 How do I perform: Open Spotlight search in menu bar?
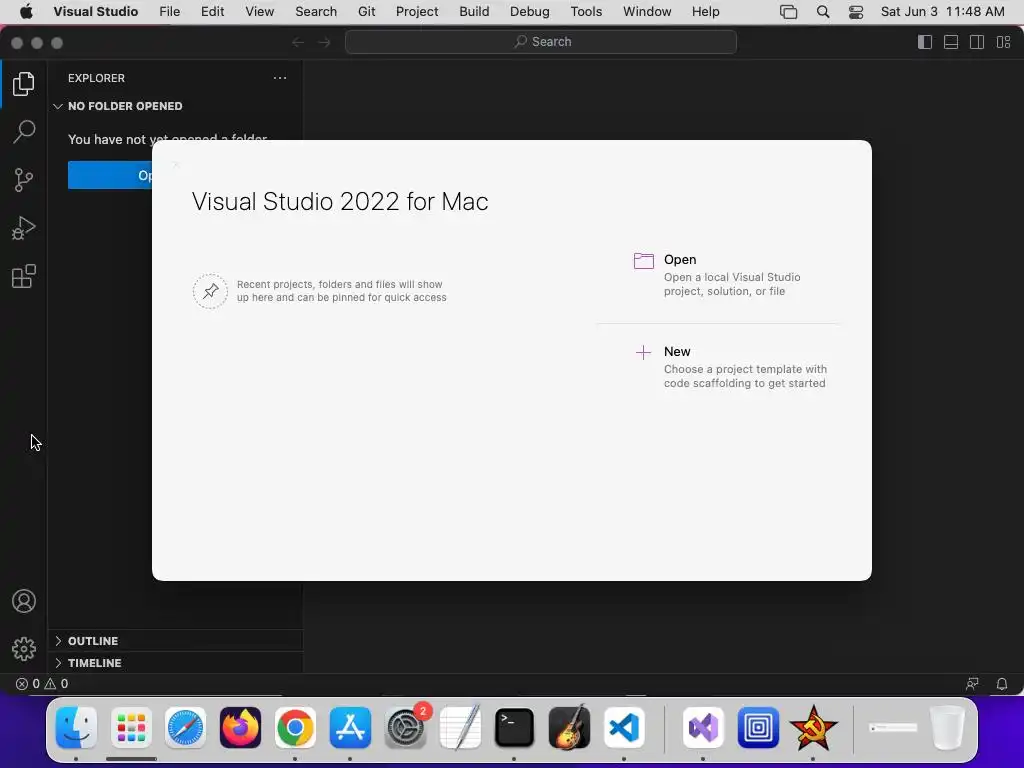823,12
